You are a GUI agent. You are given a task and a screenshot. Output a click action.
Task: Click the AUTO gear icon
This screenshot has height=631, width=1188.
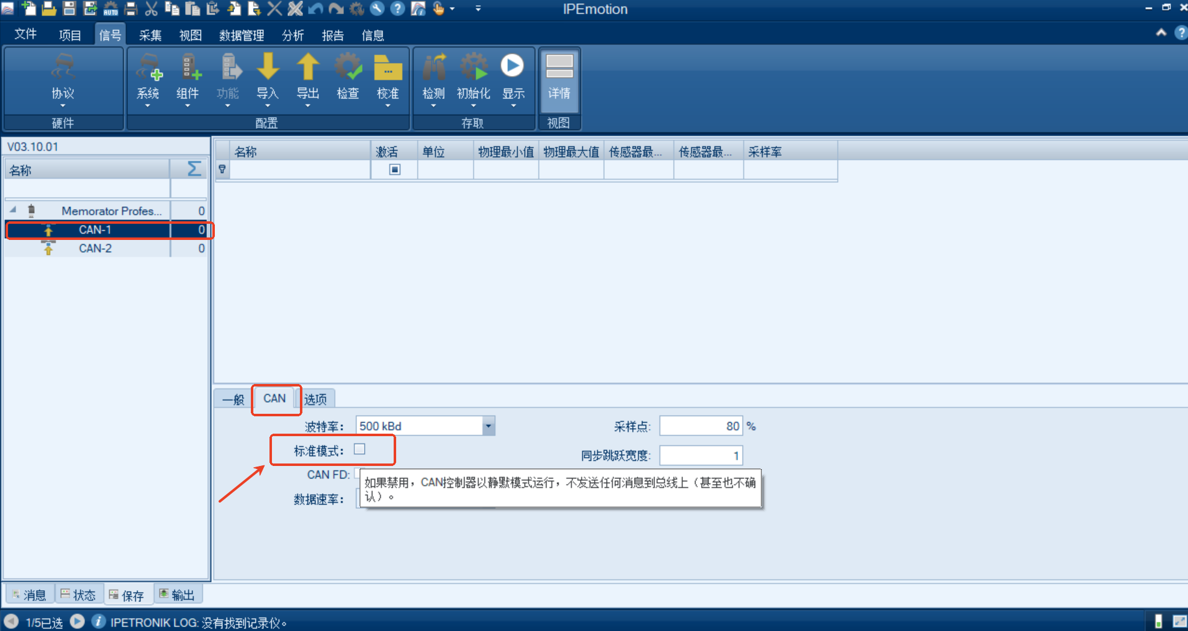111,8
